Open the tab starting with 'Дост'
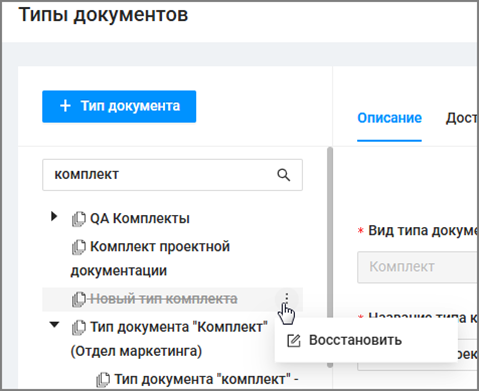 pyautogui.click(x=462, y=118)
